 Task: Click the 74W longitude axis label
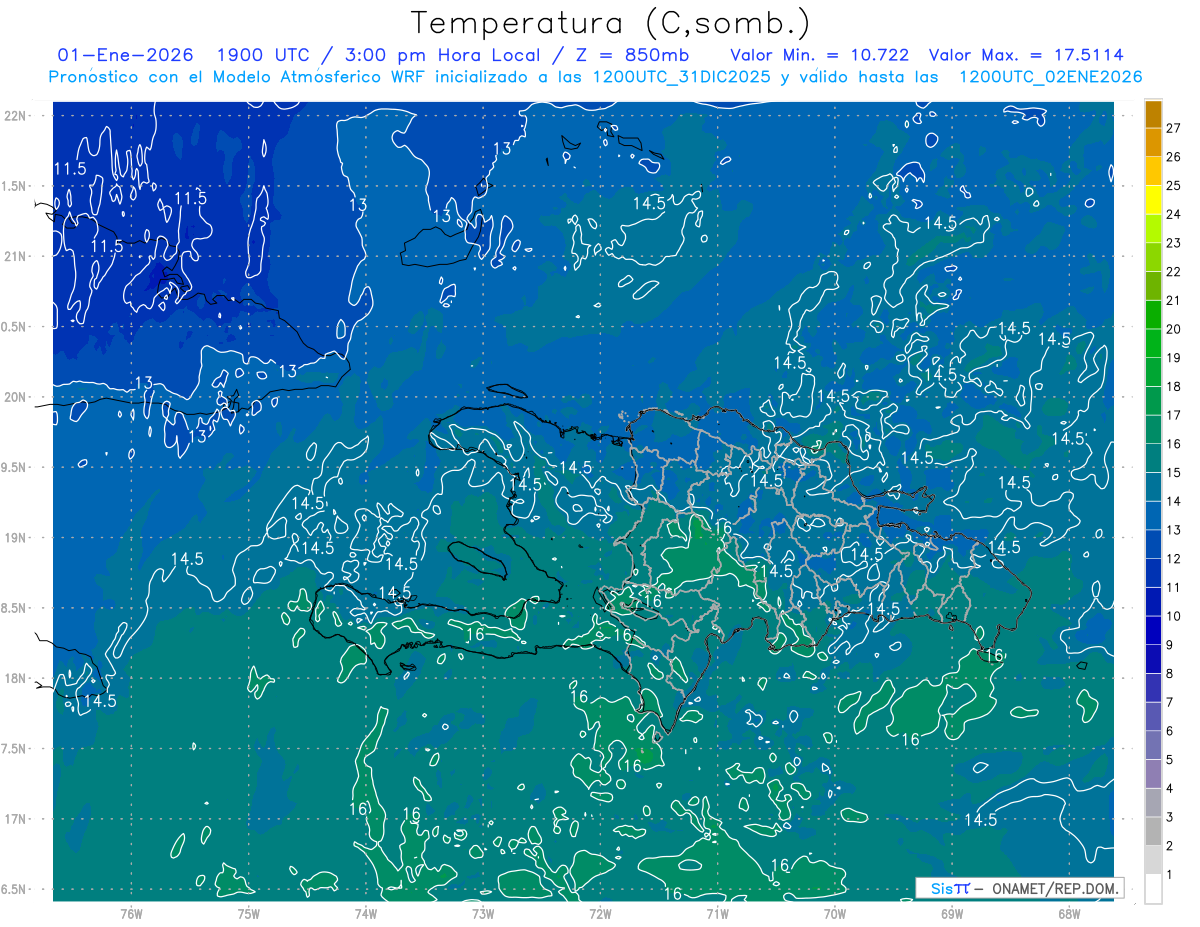366,913
